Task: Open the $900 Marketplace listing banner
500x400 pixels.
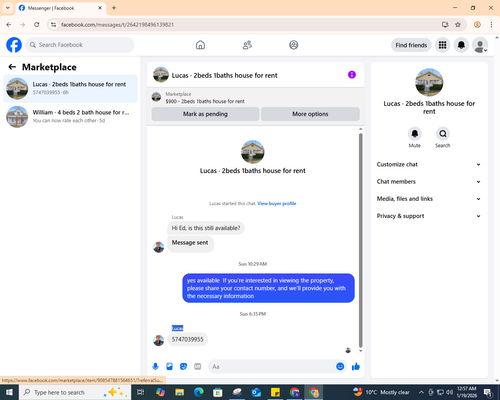Action: point(256,98)
